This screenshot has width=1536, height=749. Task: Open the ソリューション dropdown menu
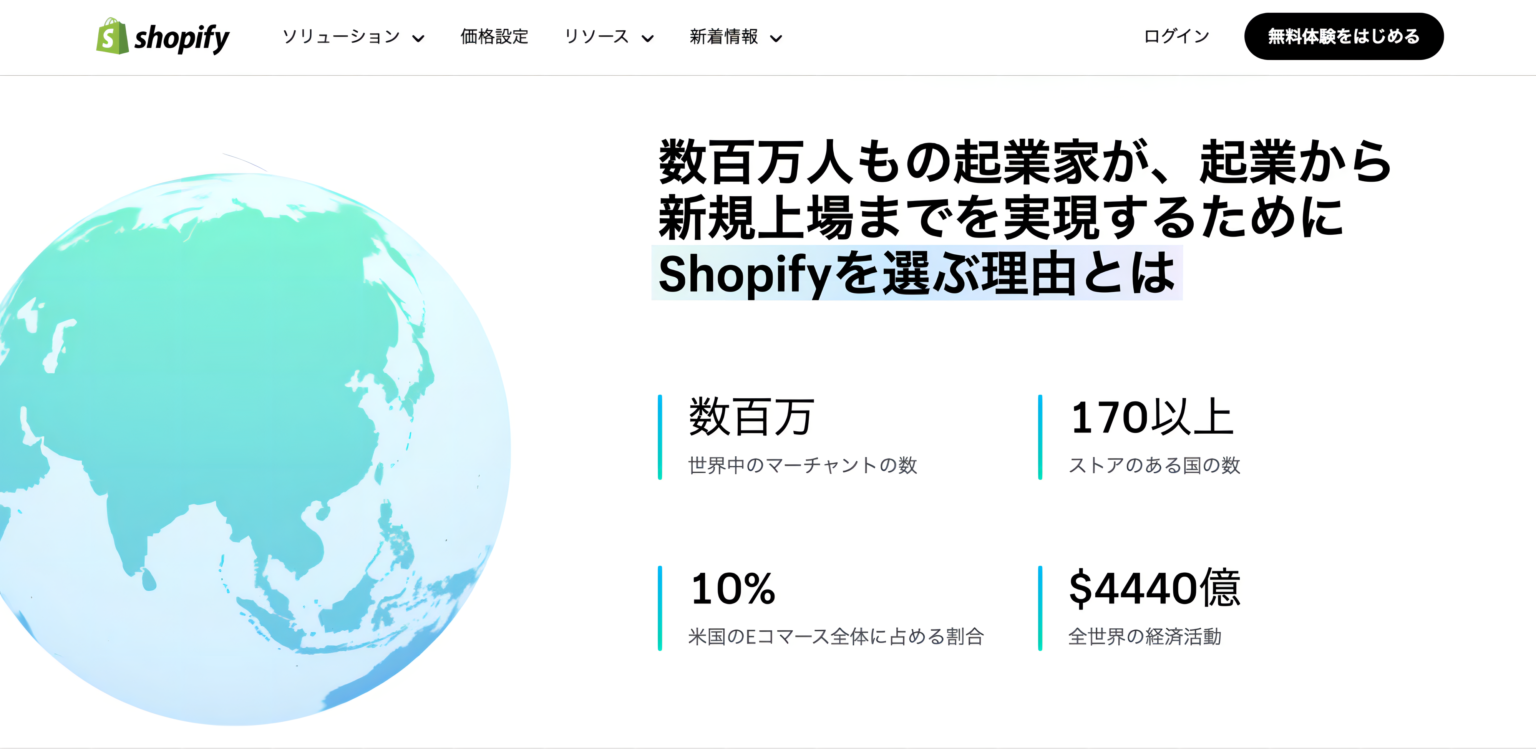click(342, 37)
